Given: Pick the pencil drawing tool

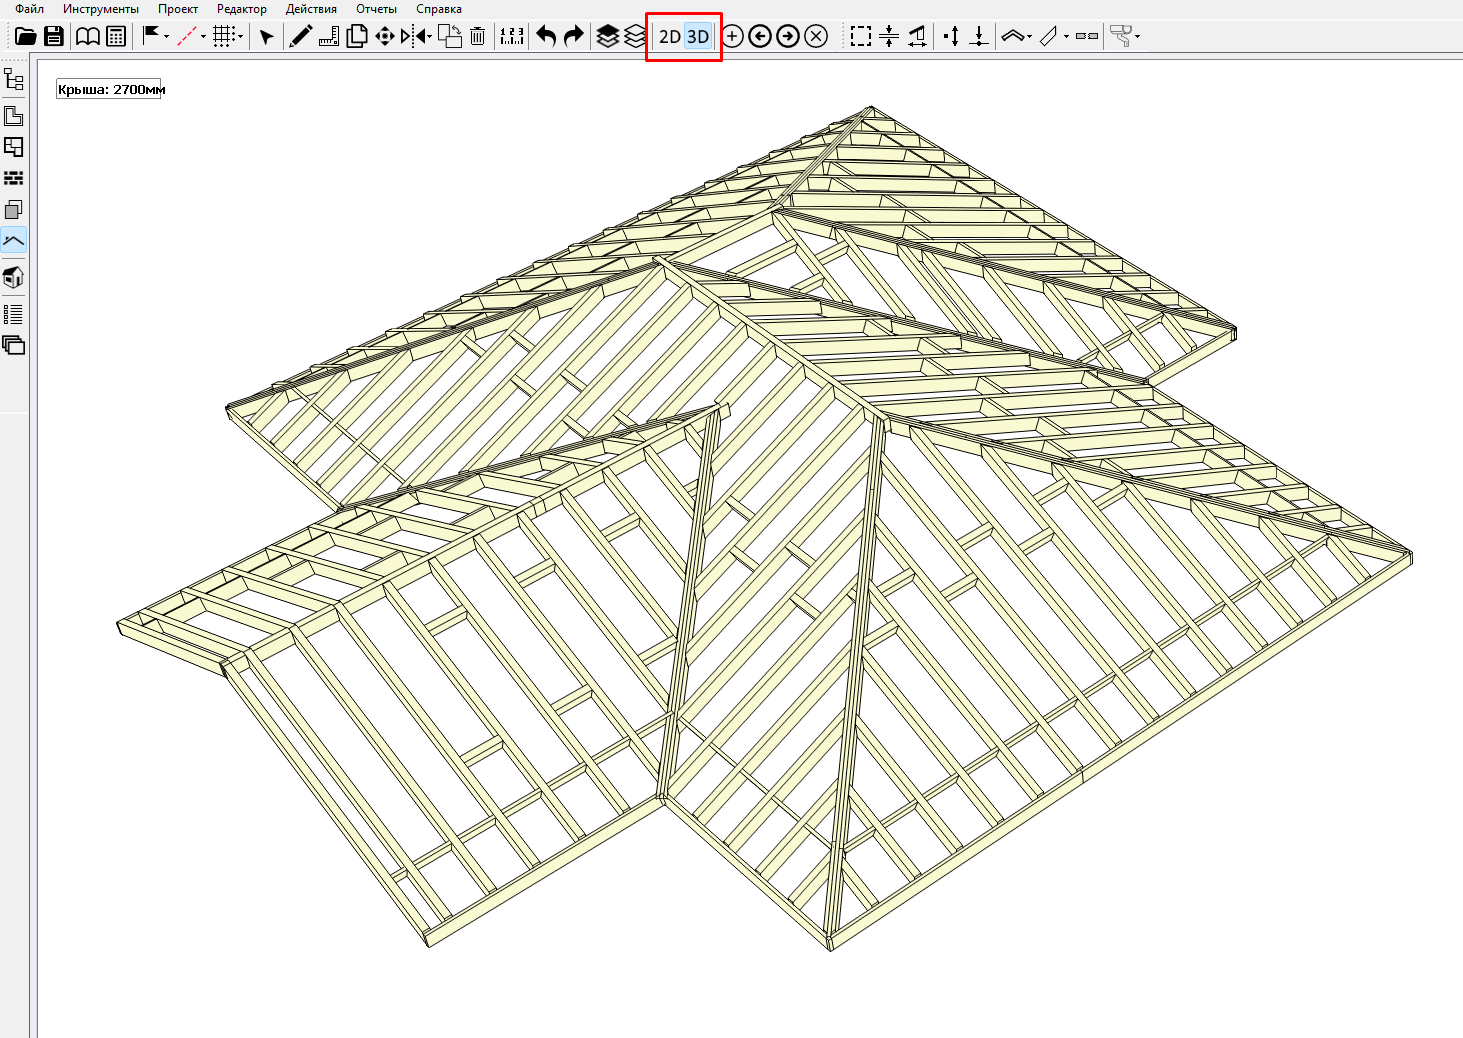Looking at the screenshot, I should 300,37.
